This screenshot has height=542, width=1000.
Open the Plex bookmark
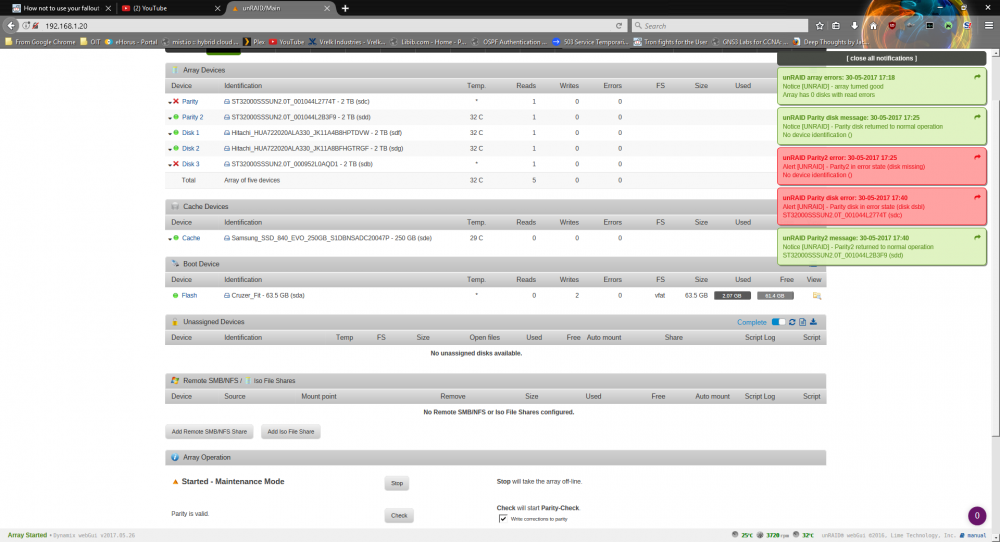click(x=253, y=41)
